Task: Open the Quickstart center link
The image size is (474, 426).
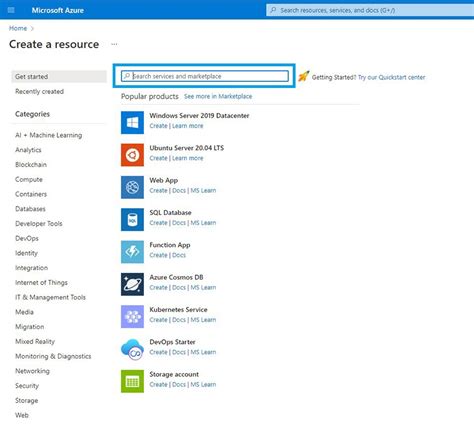Action: click(392, 77)
